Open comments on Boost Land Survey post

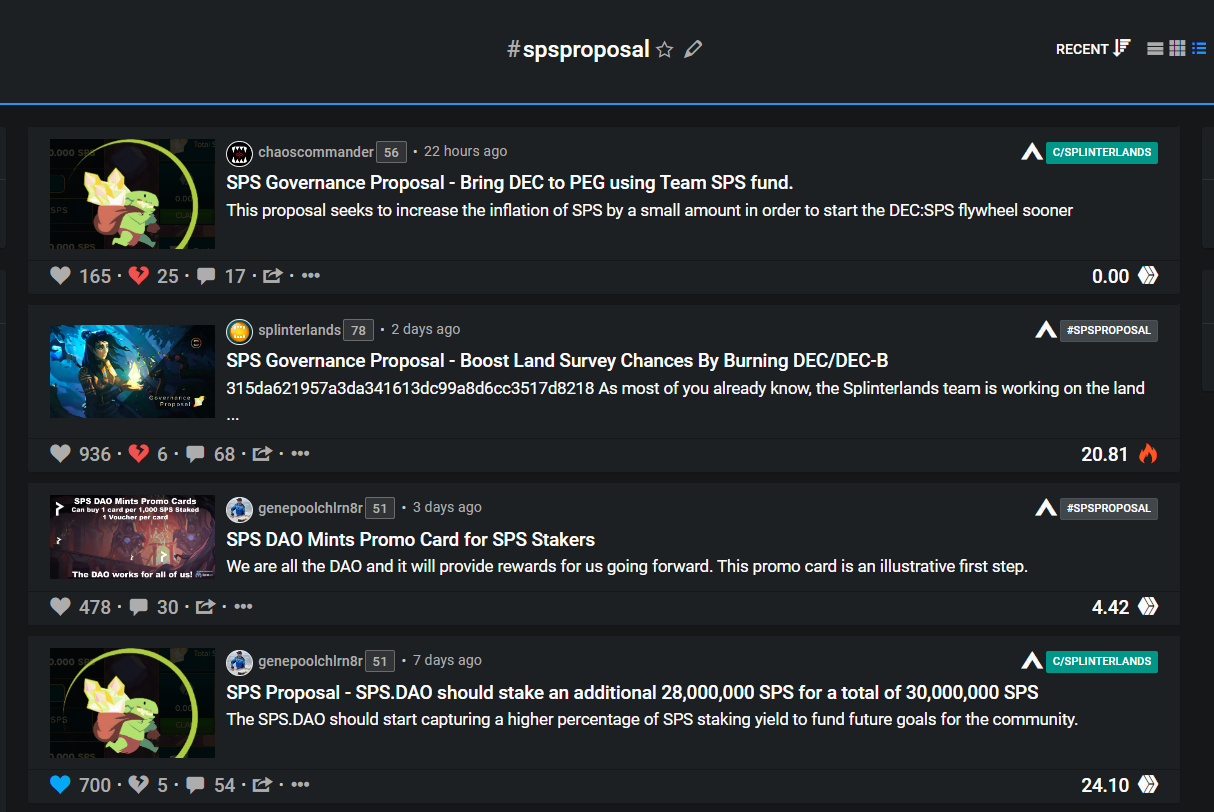point(197,454)
